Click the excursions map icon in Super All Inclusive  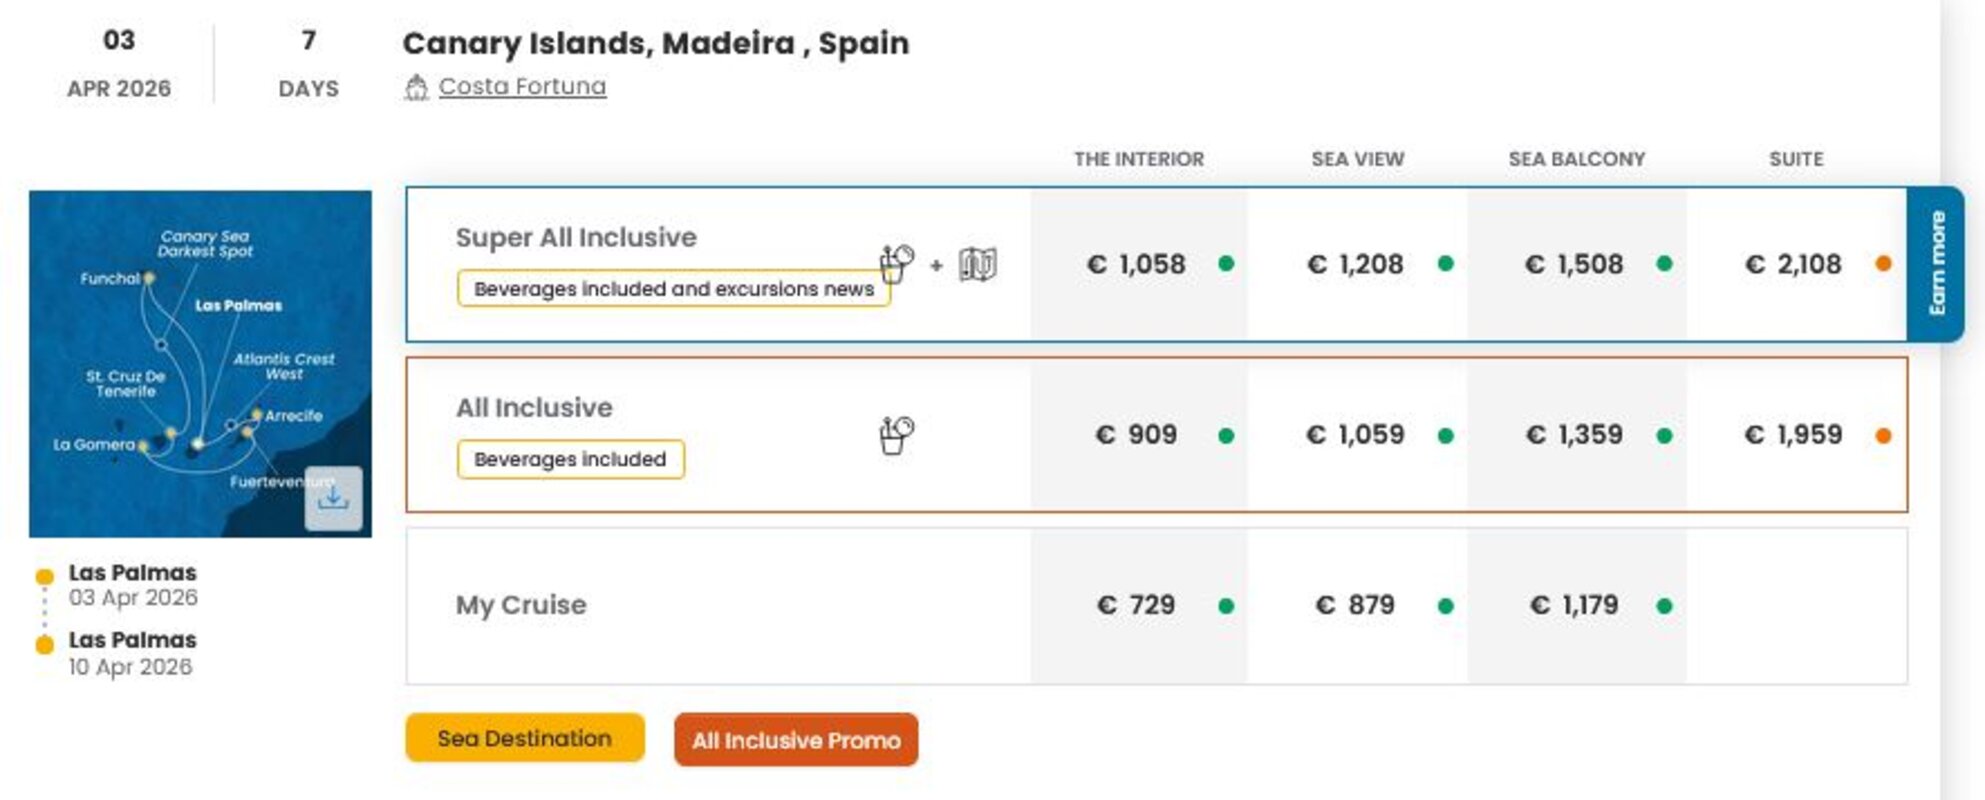(977, 265)
